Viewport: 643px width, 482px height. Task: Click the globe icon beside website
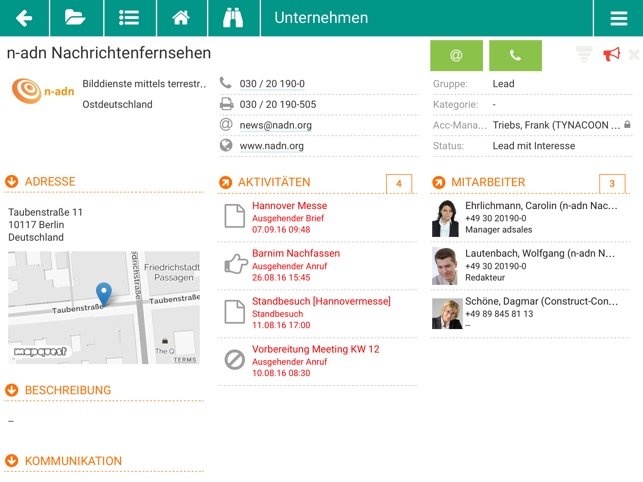226,145
